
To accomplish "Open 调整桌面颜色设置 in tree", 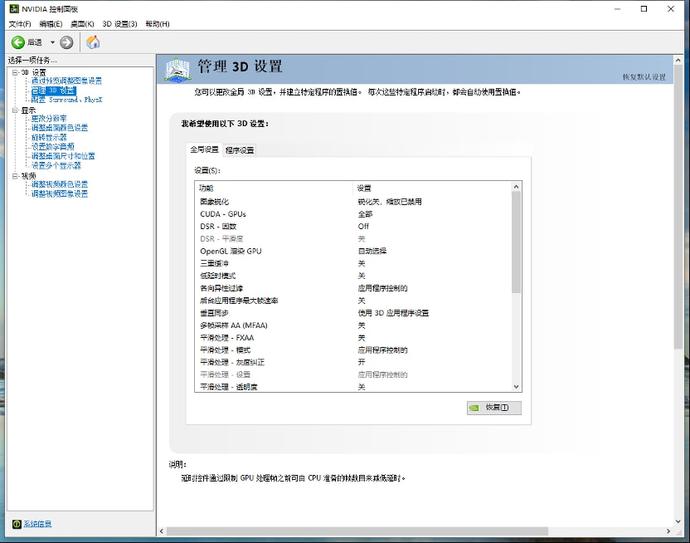I will click(59, 128).
